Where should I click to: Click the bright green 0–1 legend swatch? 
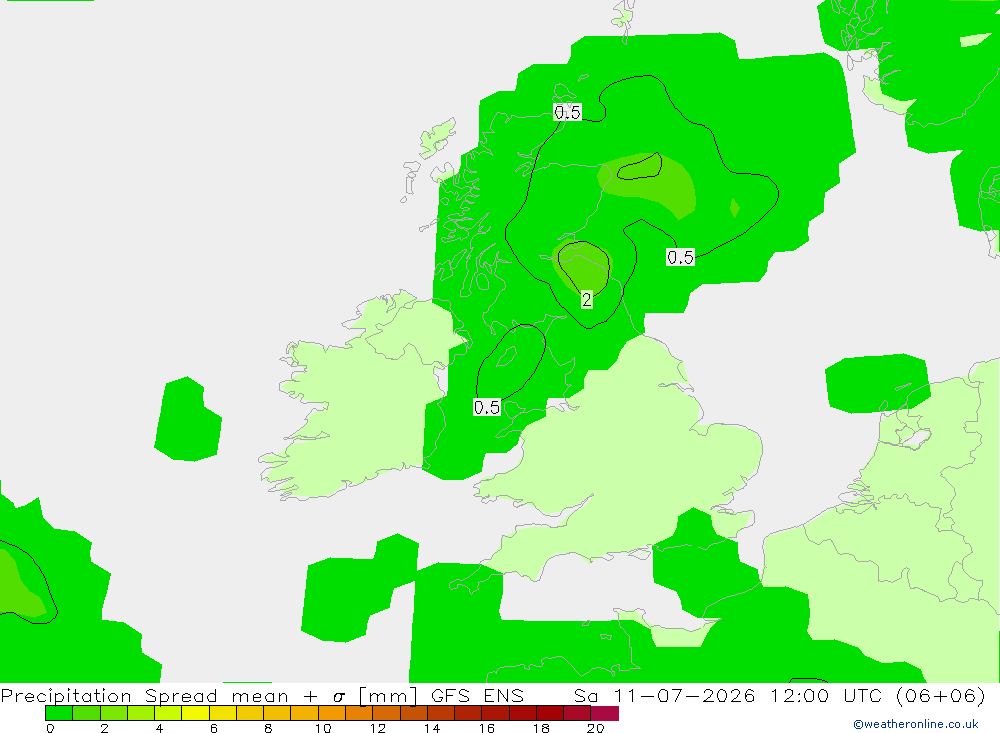click(59, 713)
